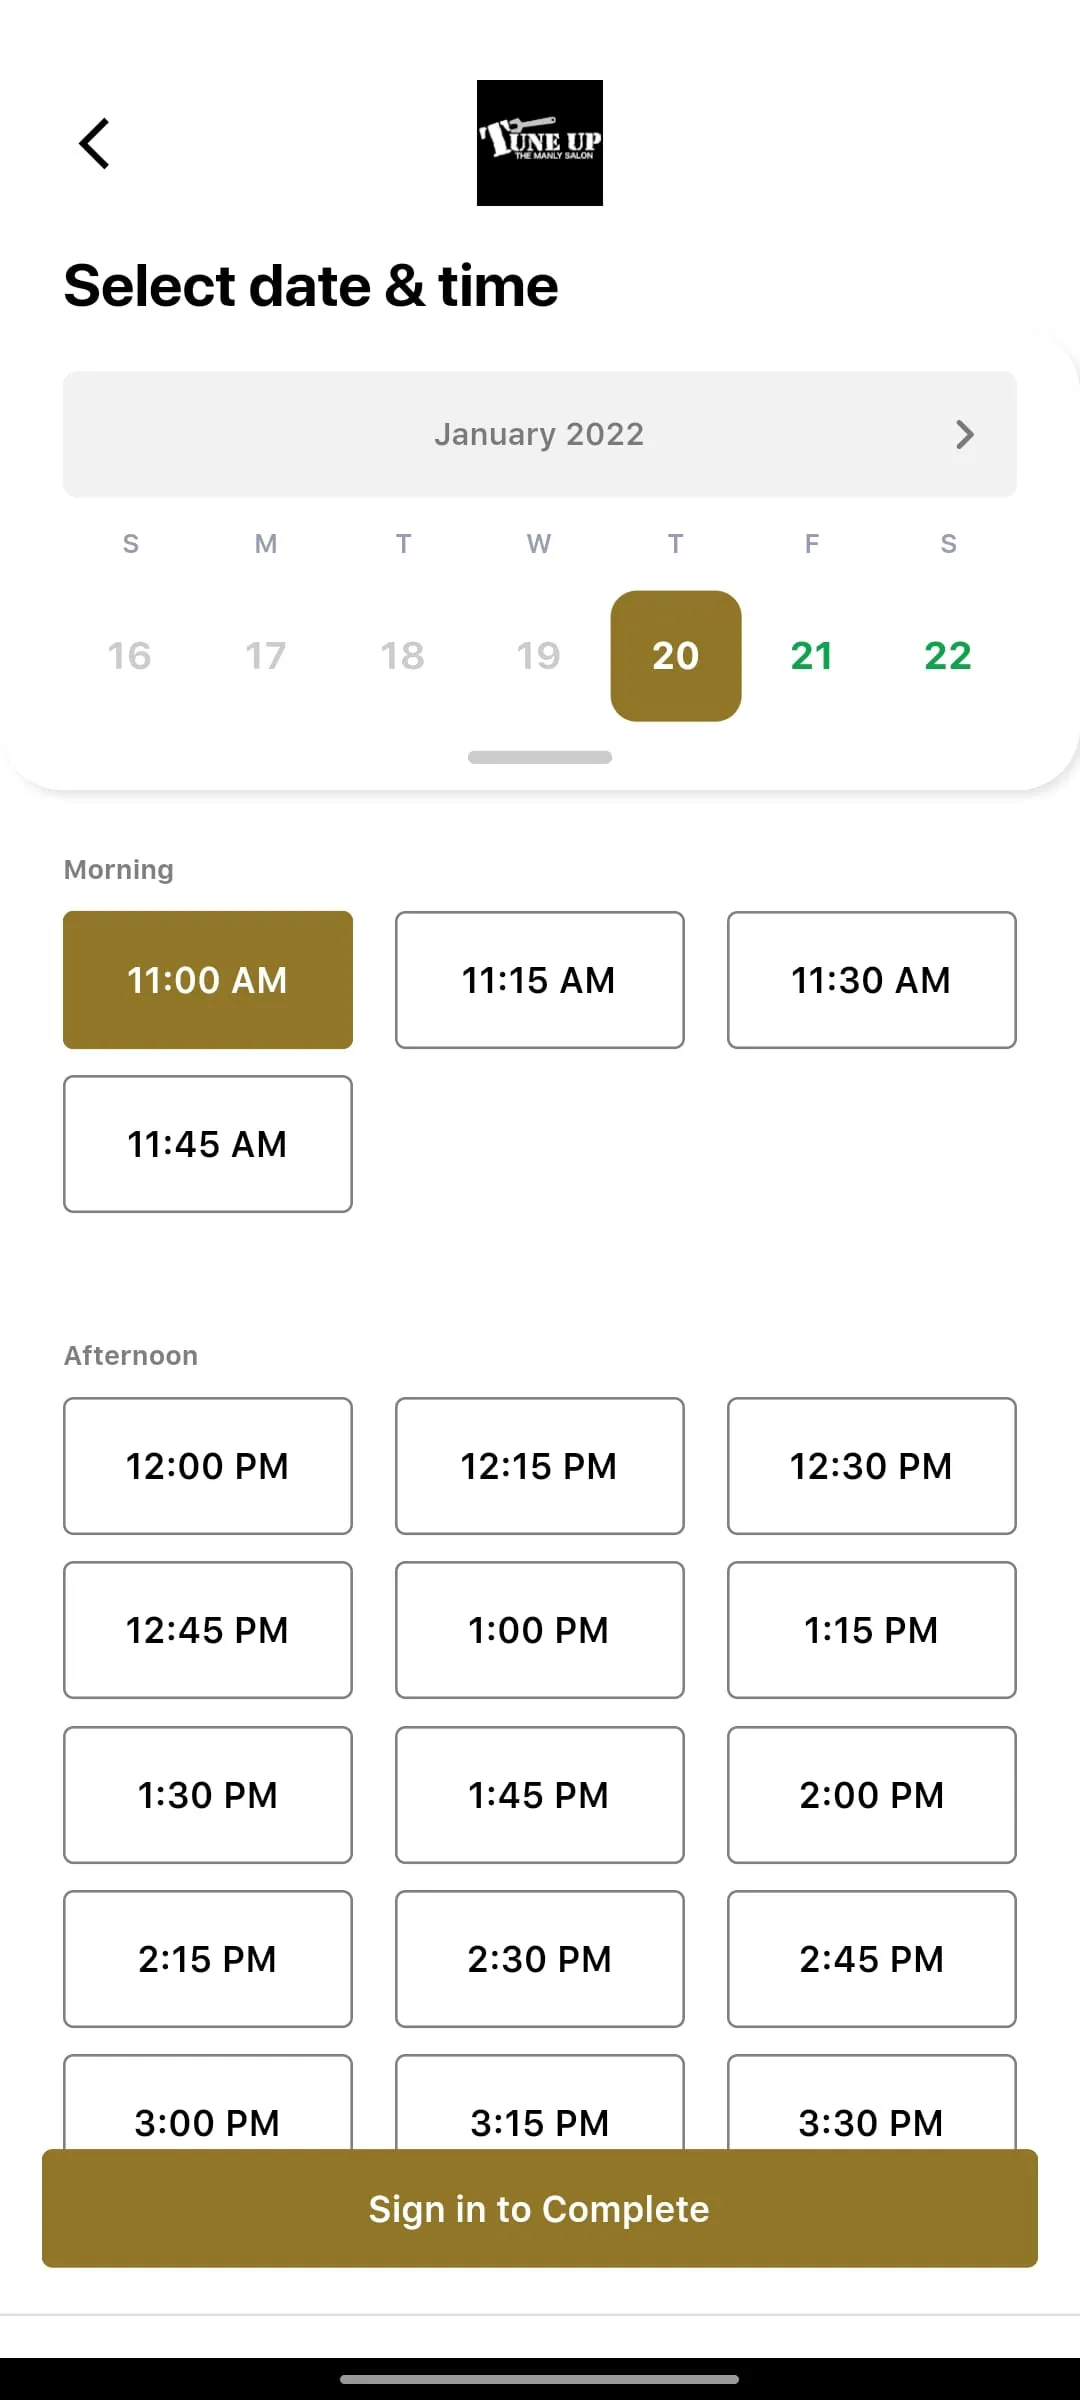Go to next month using chevron
Image resolution: width=1080 pixels, height=2400 pixels.
(x=964, y=434)
